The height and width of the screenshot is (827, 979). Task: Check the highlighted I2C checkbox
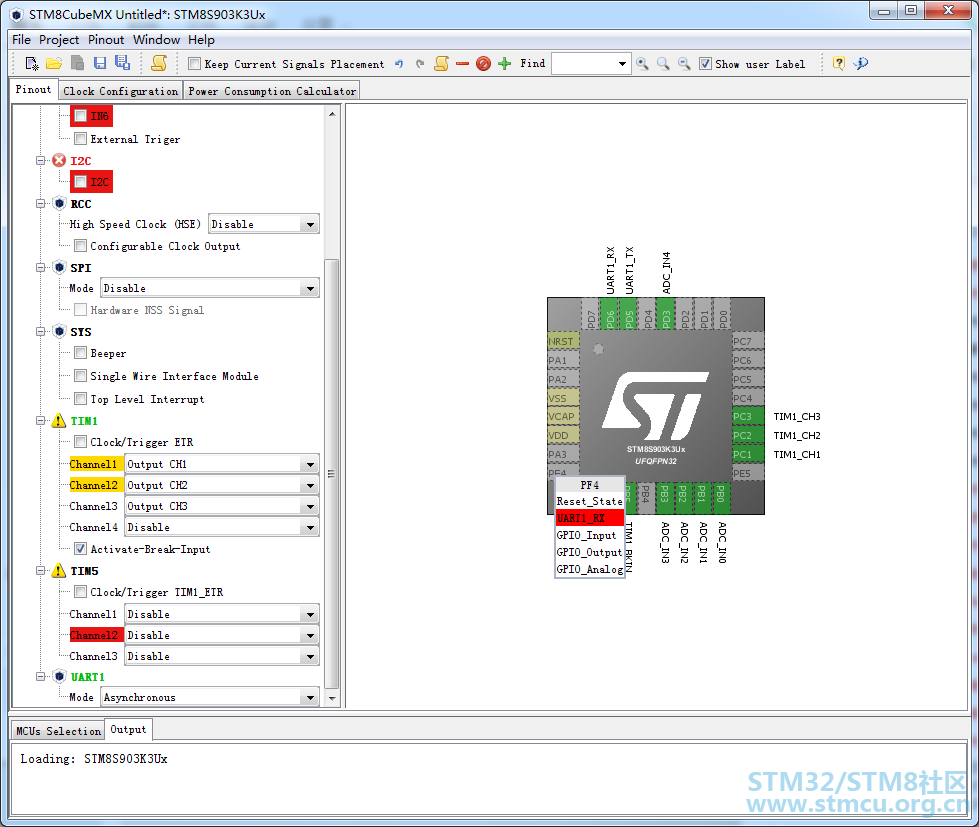point(81,182)
